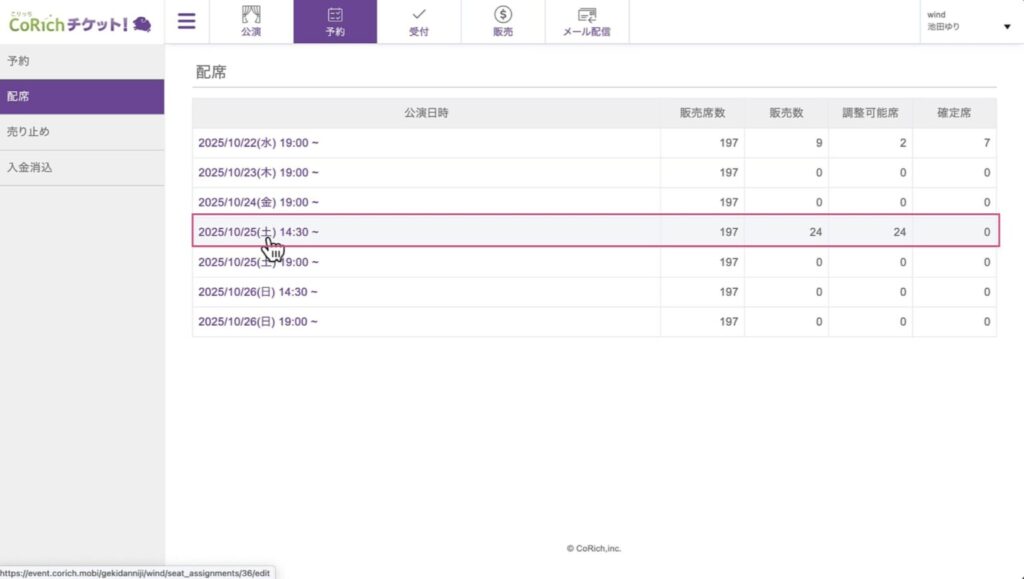1024x579 pixels.
Task: Toggle the hamburger menu icon
Action: pyautogui.click(x=186, y=21)
